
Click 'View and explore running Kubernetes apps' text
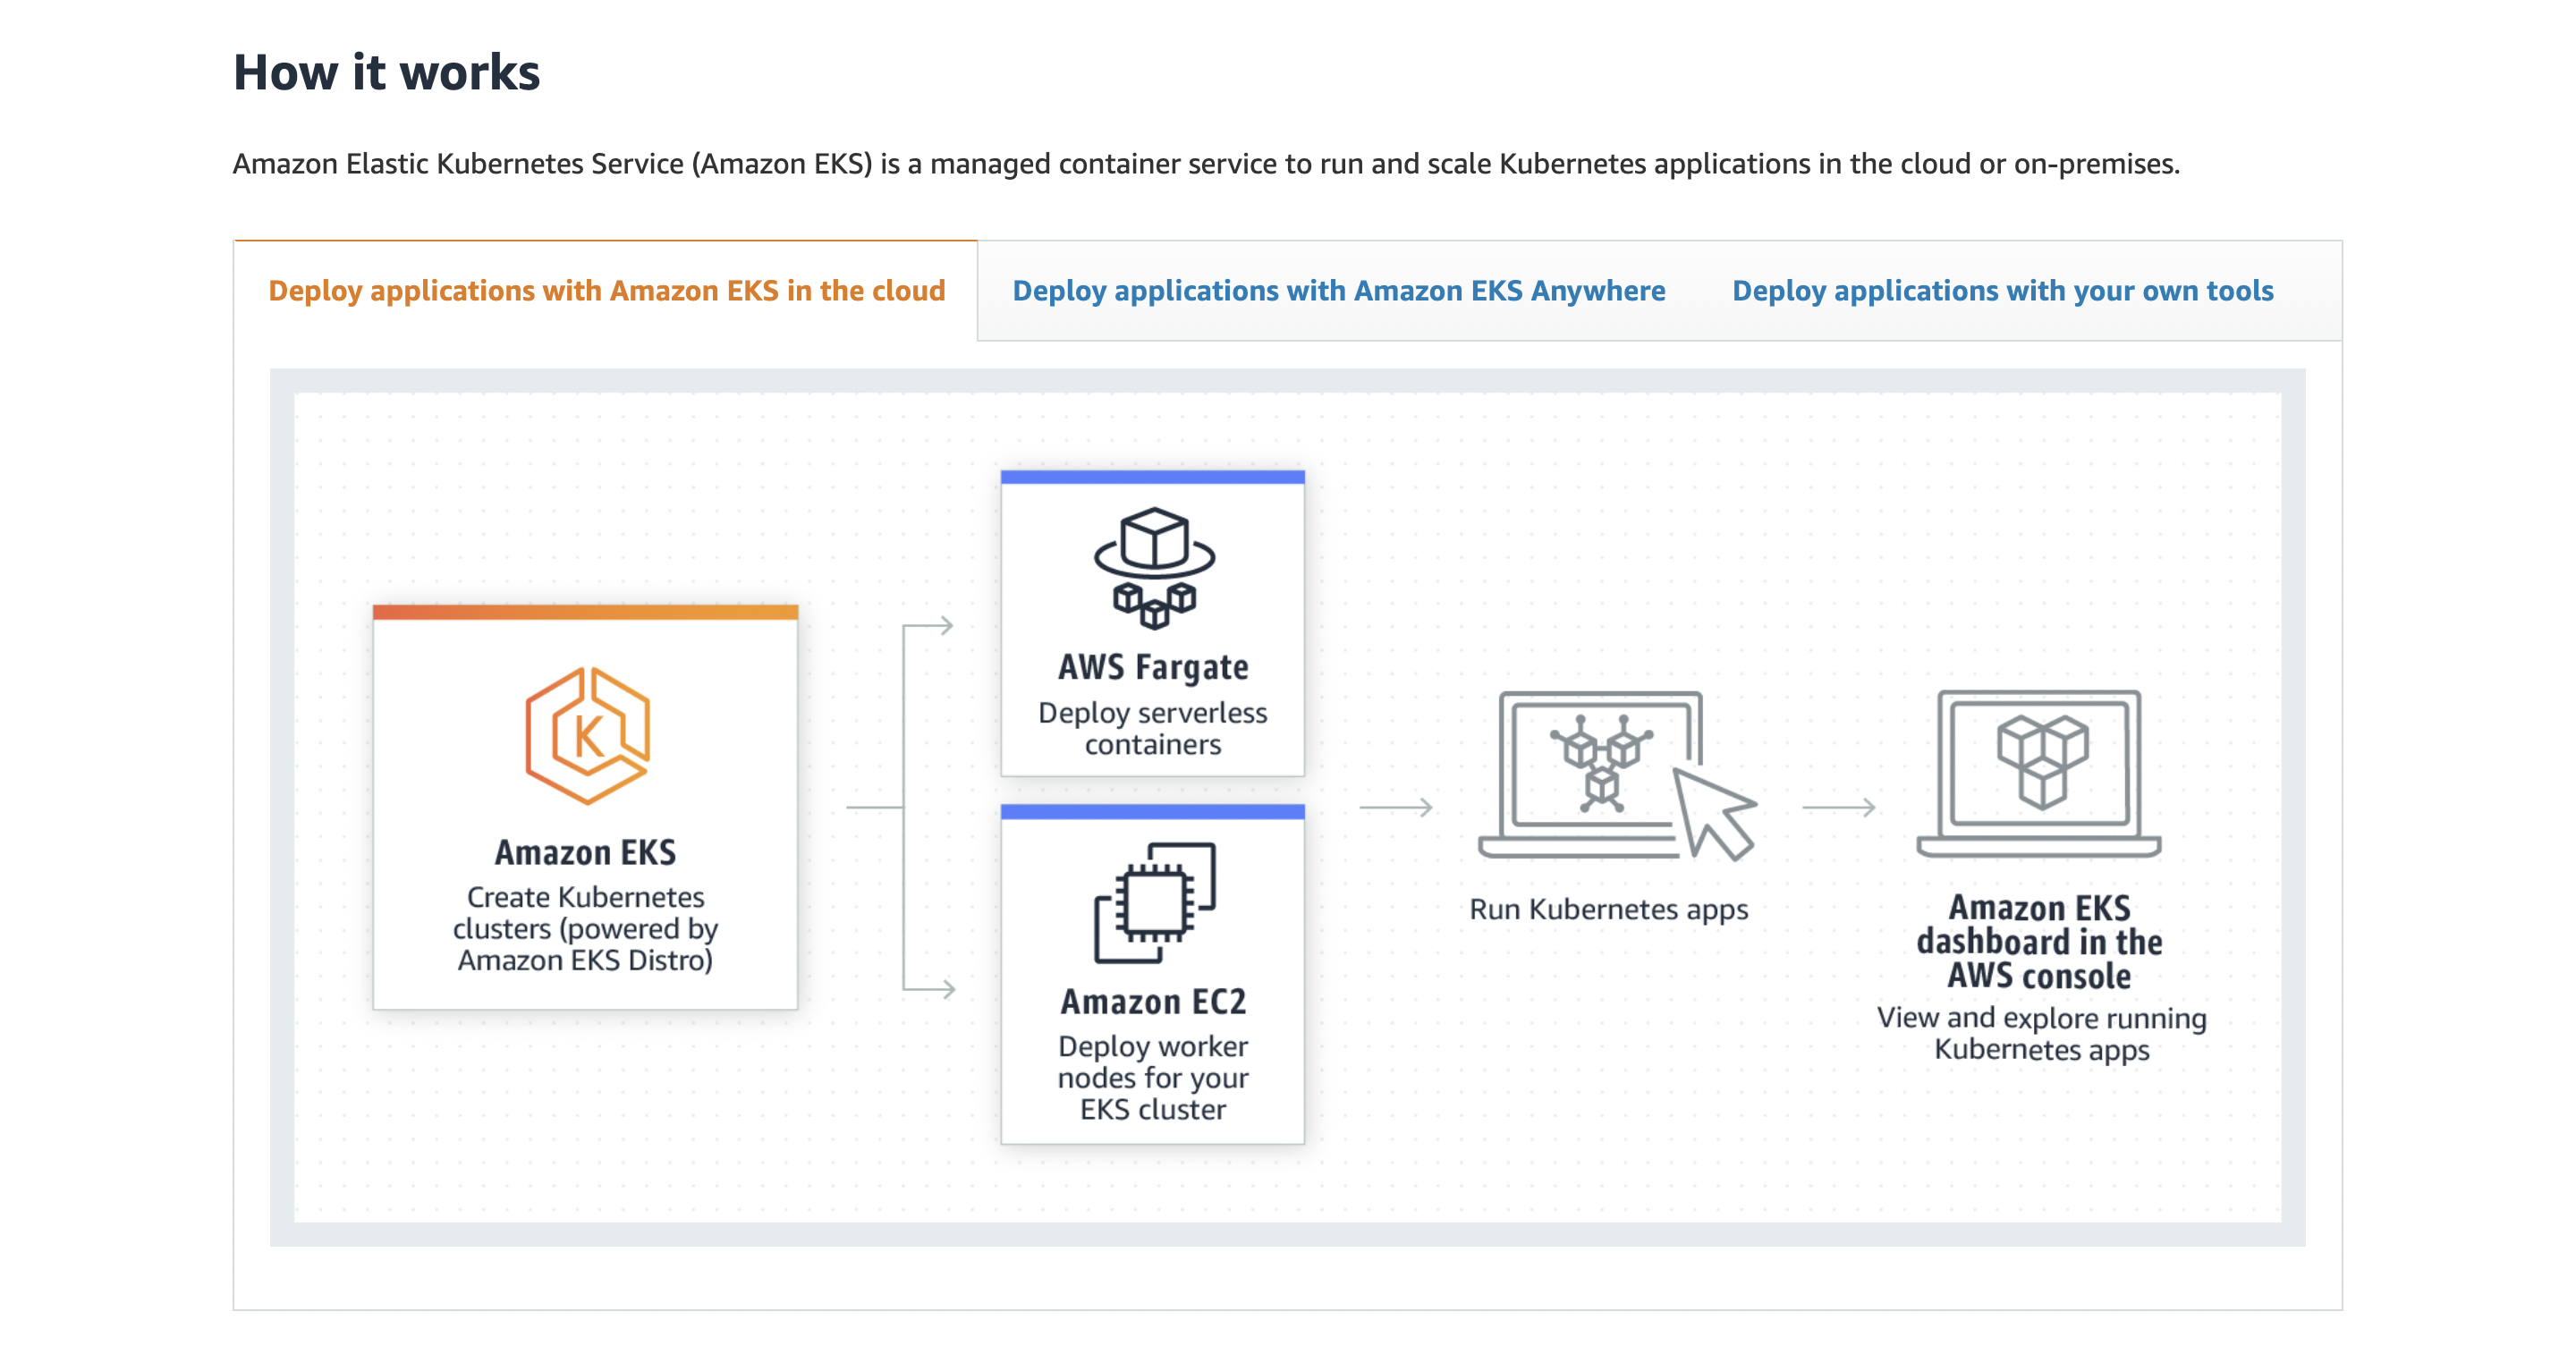pos(2041,1033)
